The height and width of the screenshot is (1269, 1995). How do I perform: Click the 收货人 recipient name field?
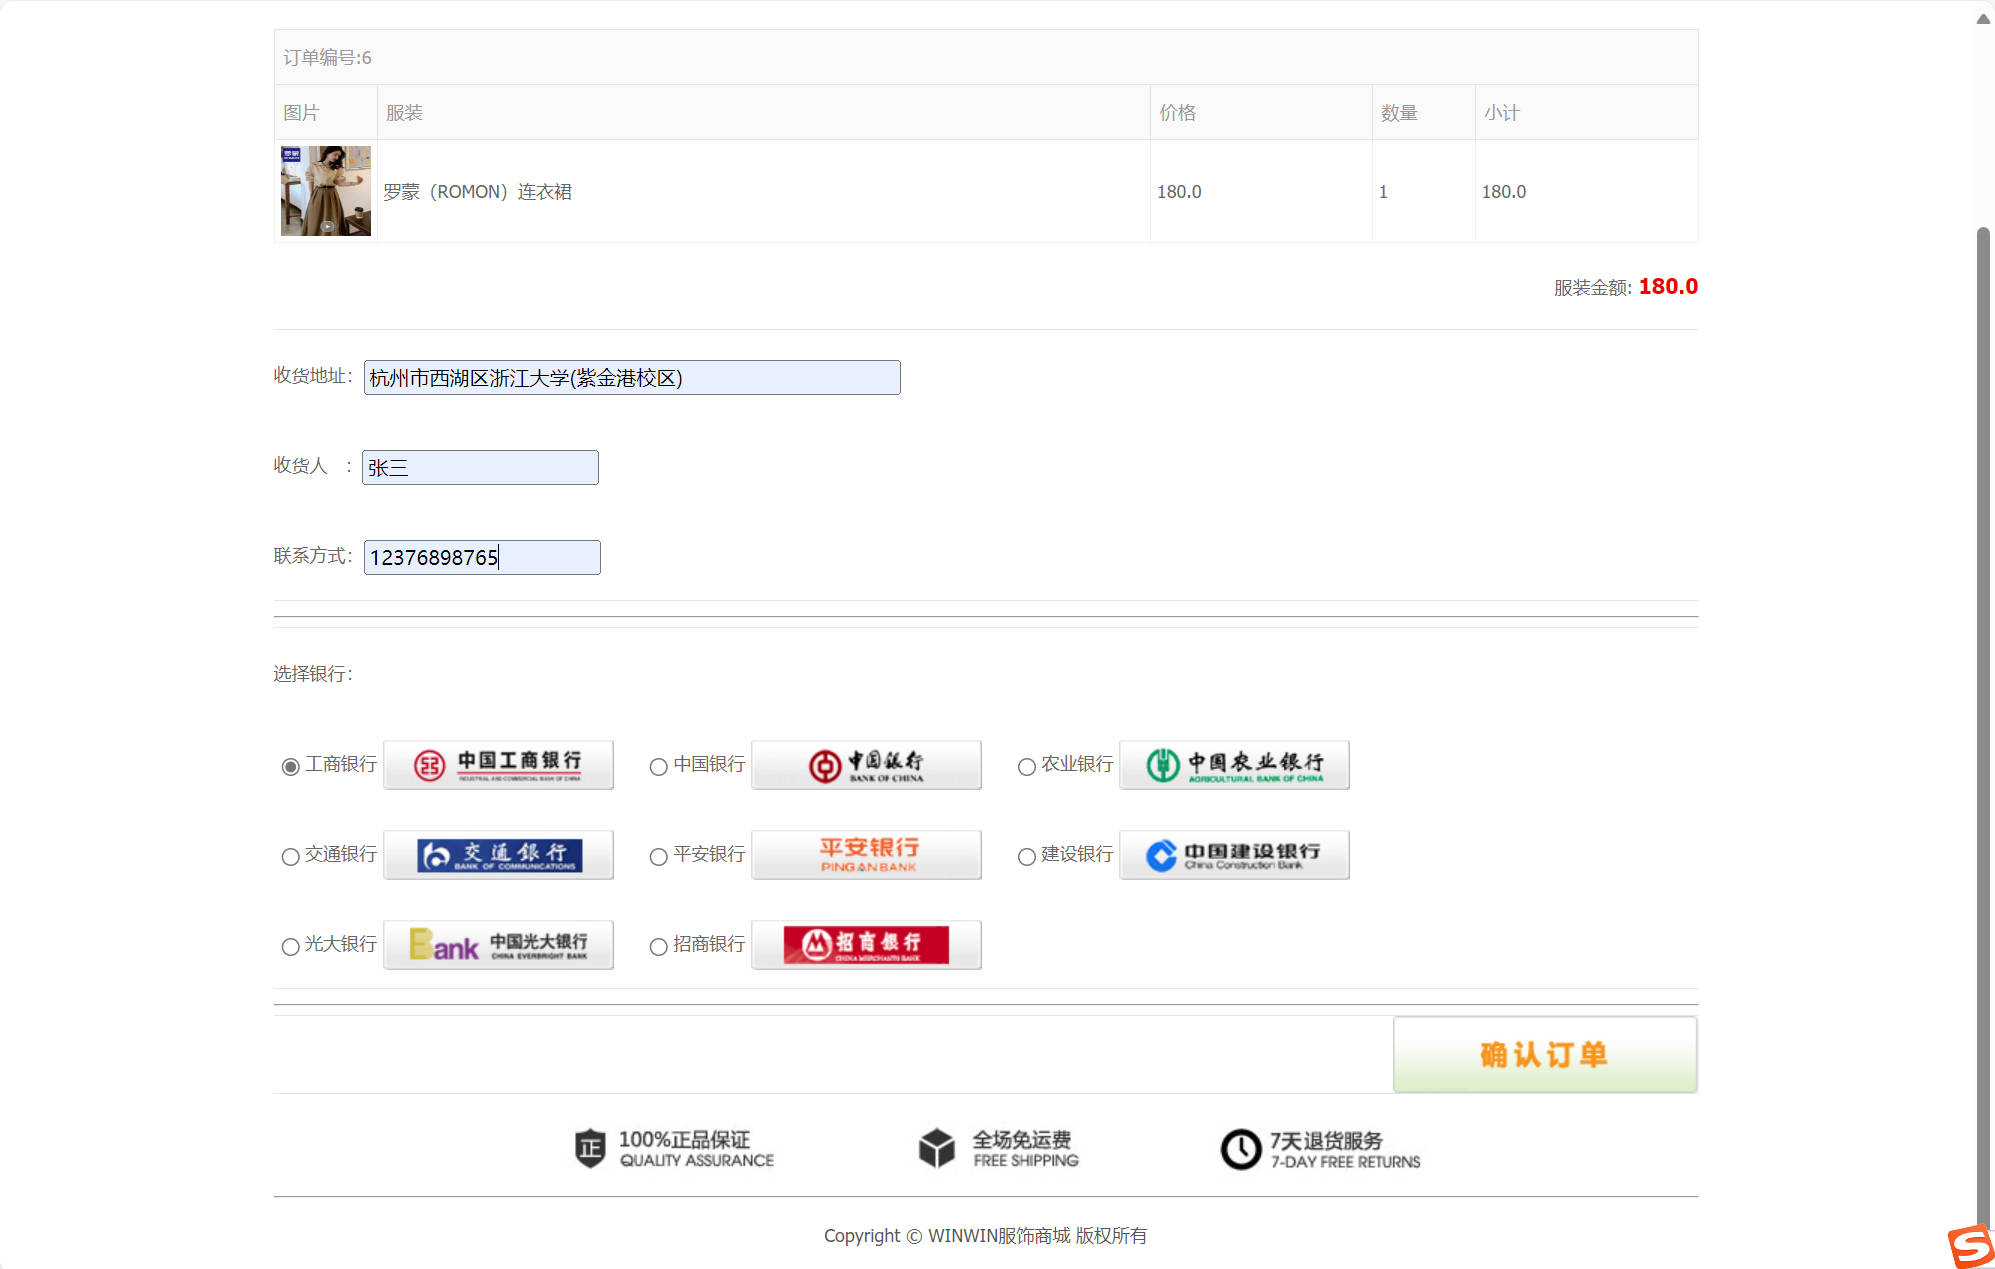pyautogui.click(x=480, y=467)
